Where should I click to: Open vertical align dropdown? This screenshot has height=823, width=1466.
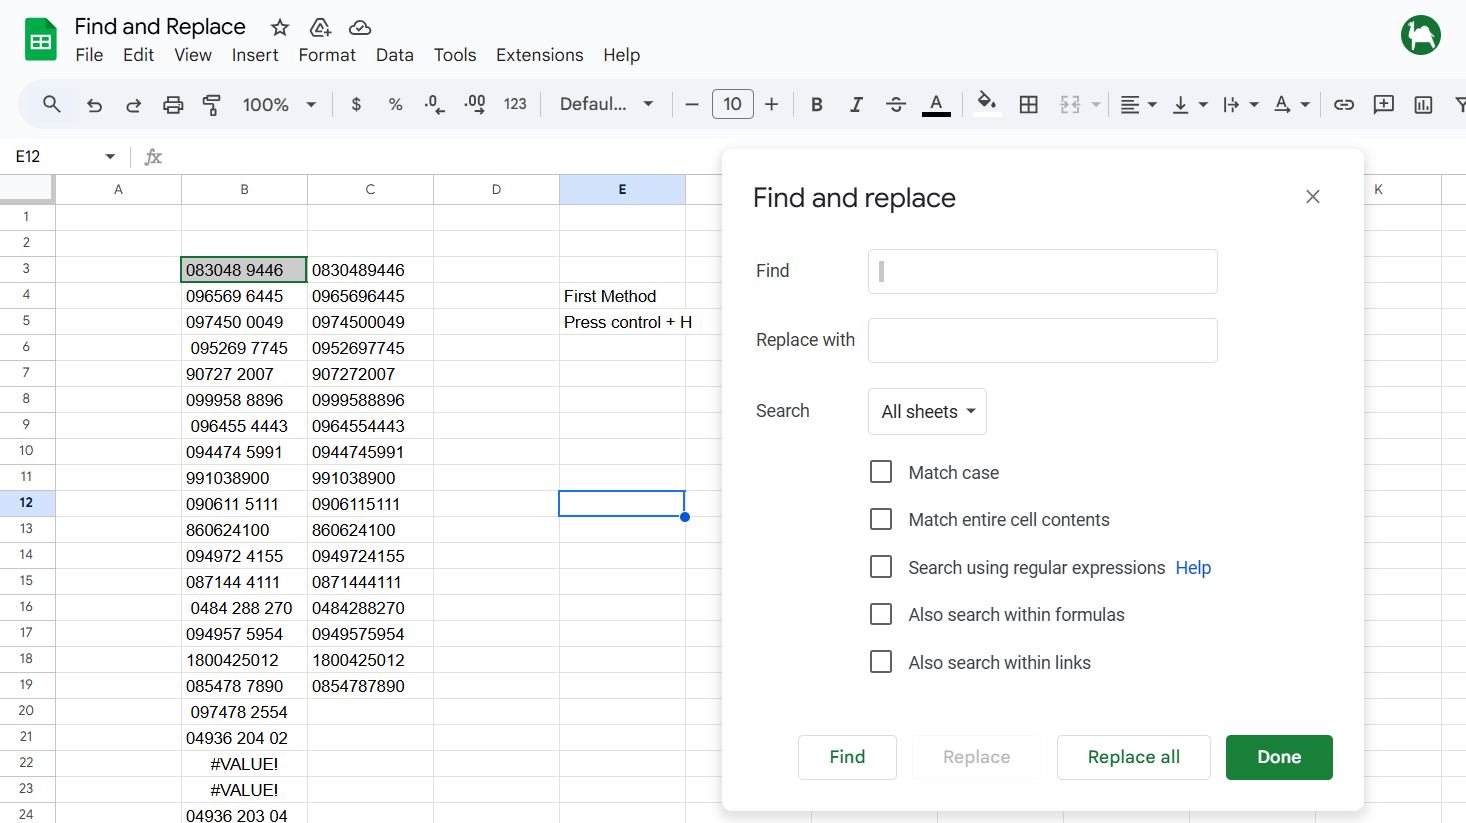pyautogui.click(x=1190, y=104)
